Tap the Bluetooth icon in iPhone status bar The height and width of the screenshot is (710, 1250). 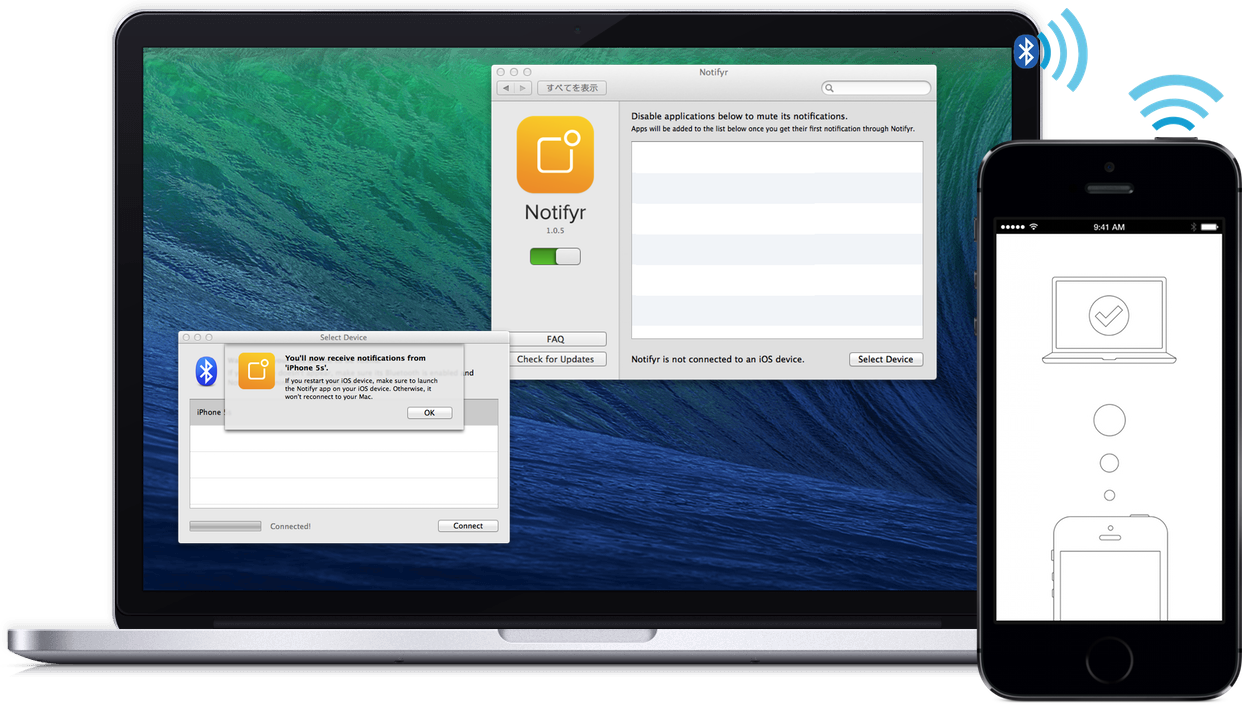pyautogui.click(x=1192, y=227)
